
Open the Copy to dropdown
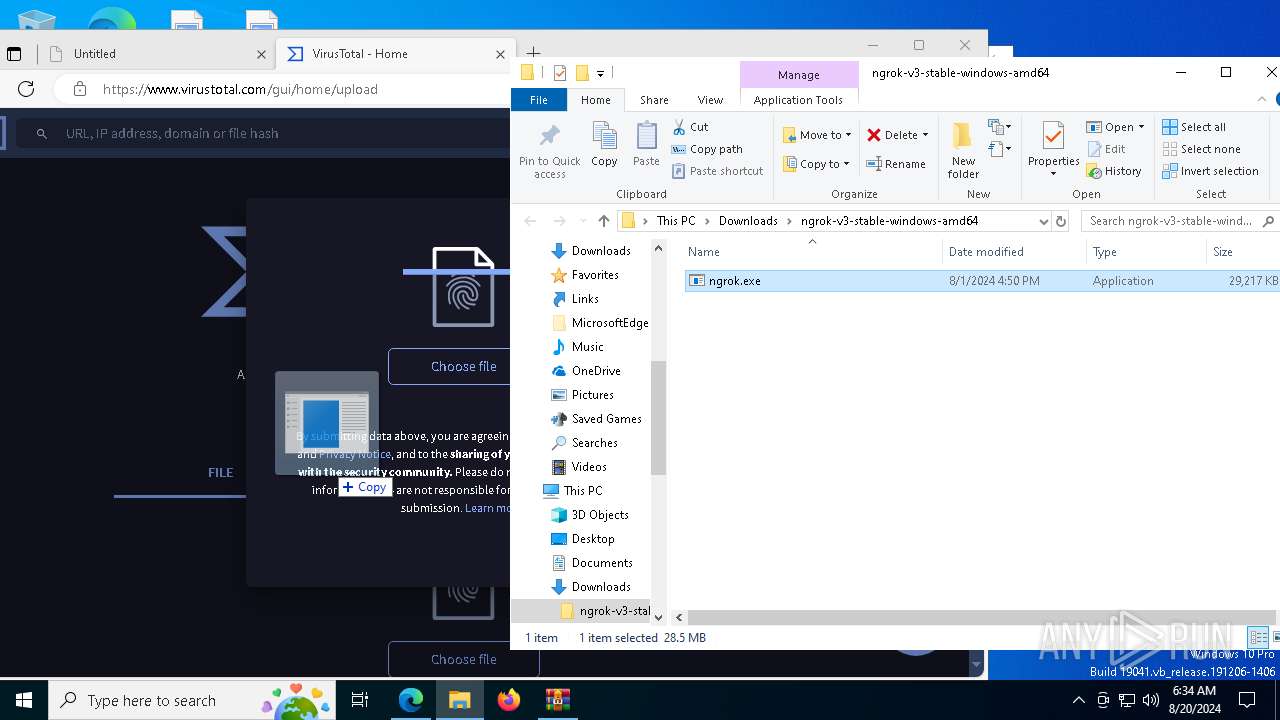pos(816,164)
